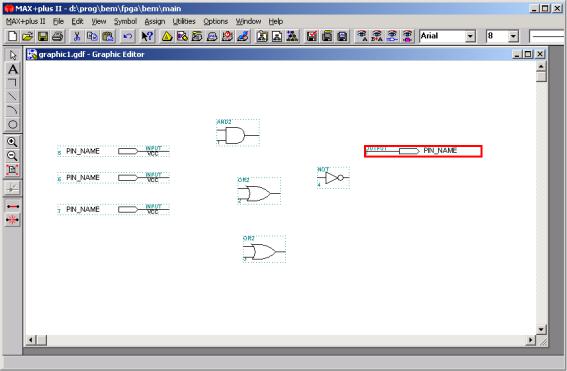This screenshot has width=567, height=371.
Task: Click horizontal scrollbar left arrow
Action: (31, 340)
